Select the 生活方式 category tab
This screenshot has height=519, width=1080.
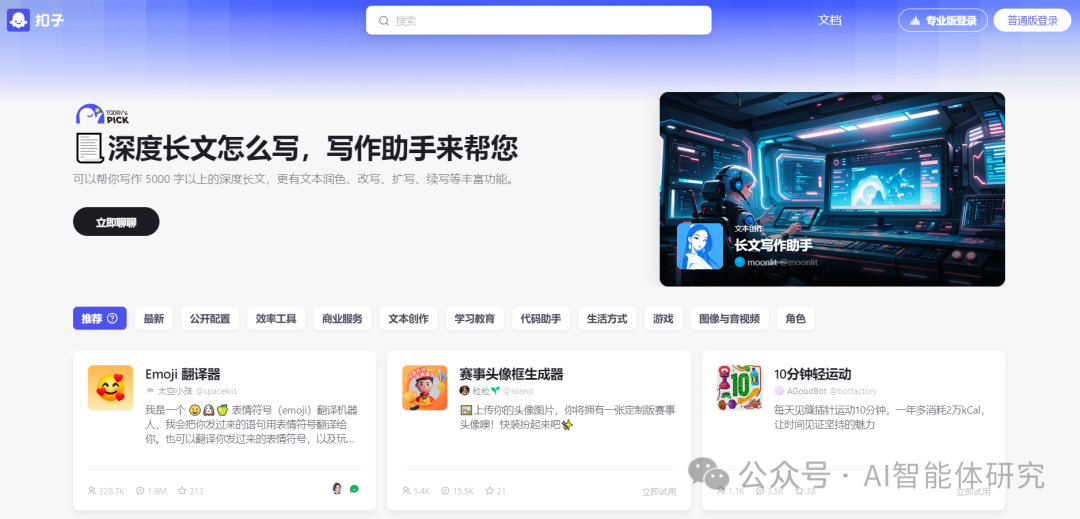(x=607, y=319)
